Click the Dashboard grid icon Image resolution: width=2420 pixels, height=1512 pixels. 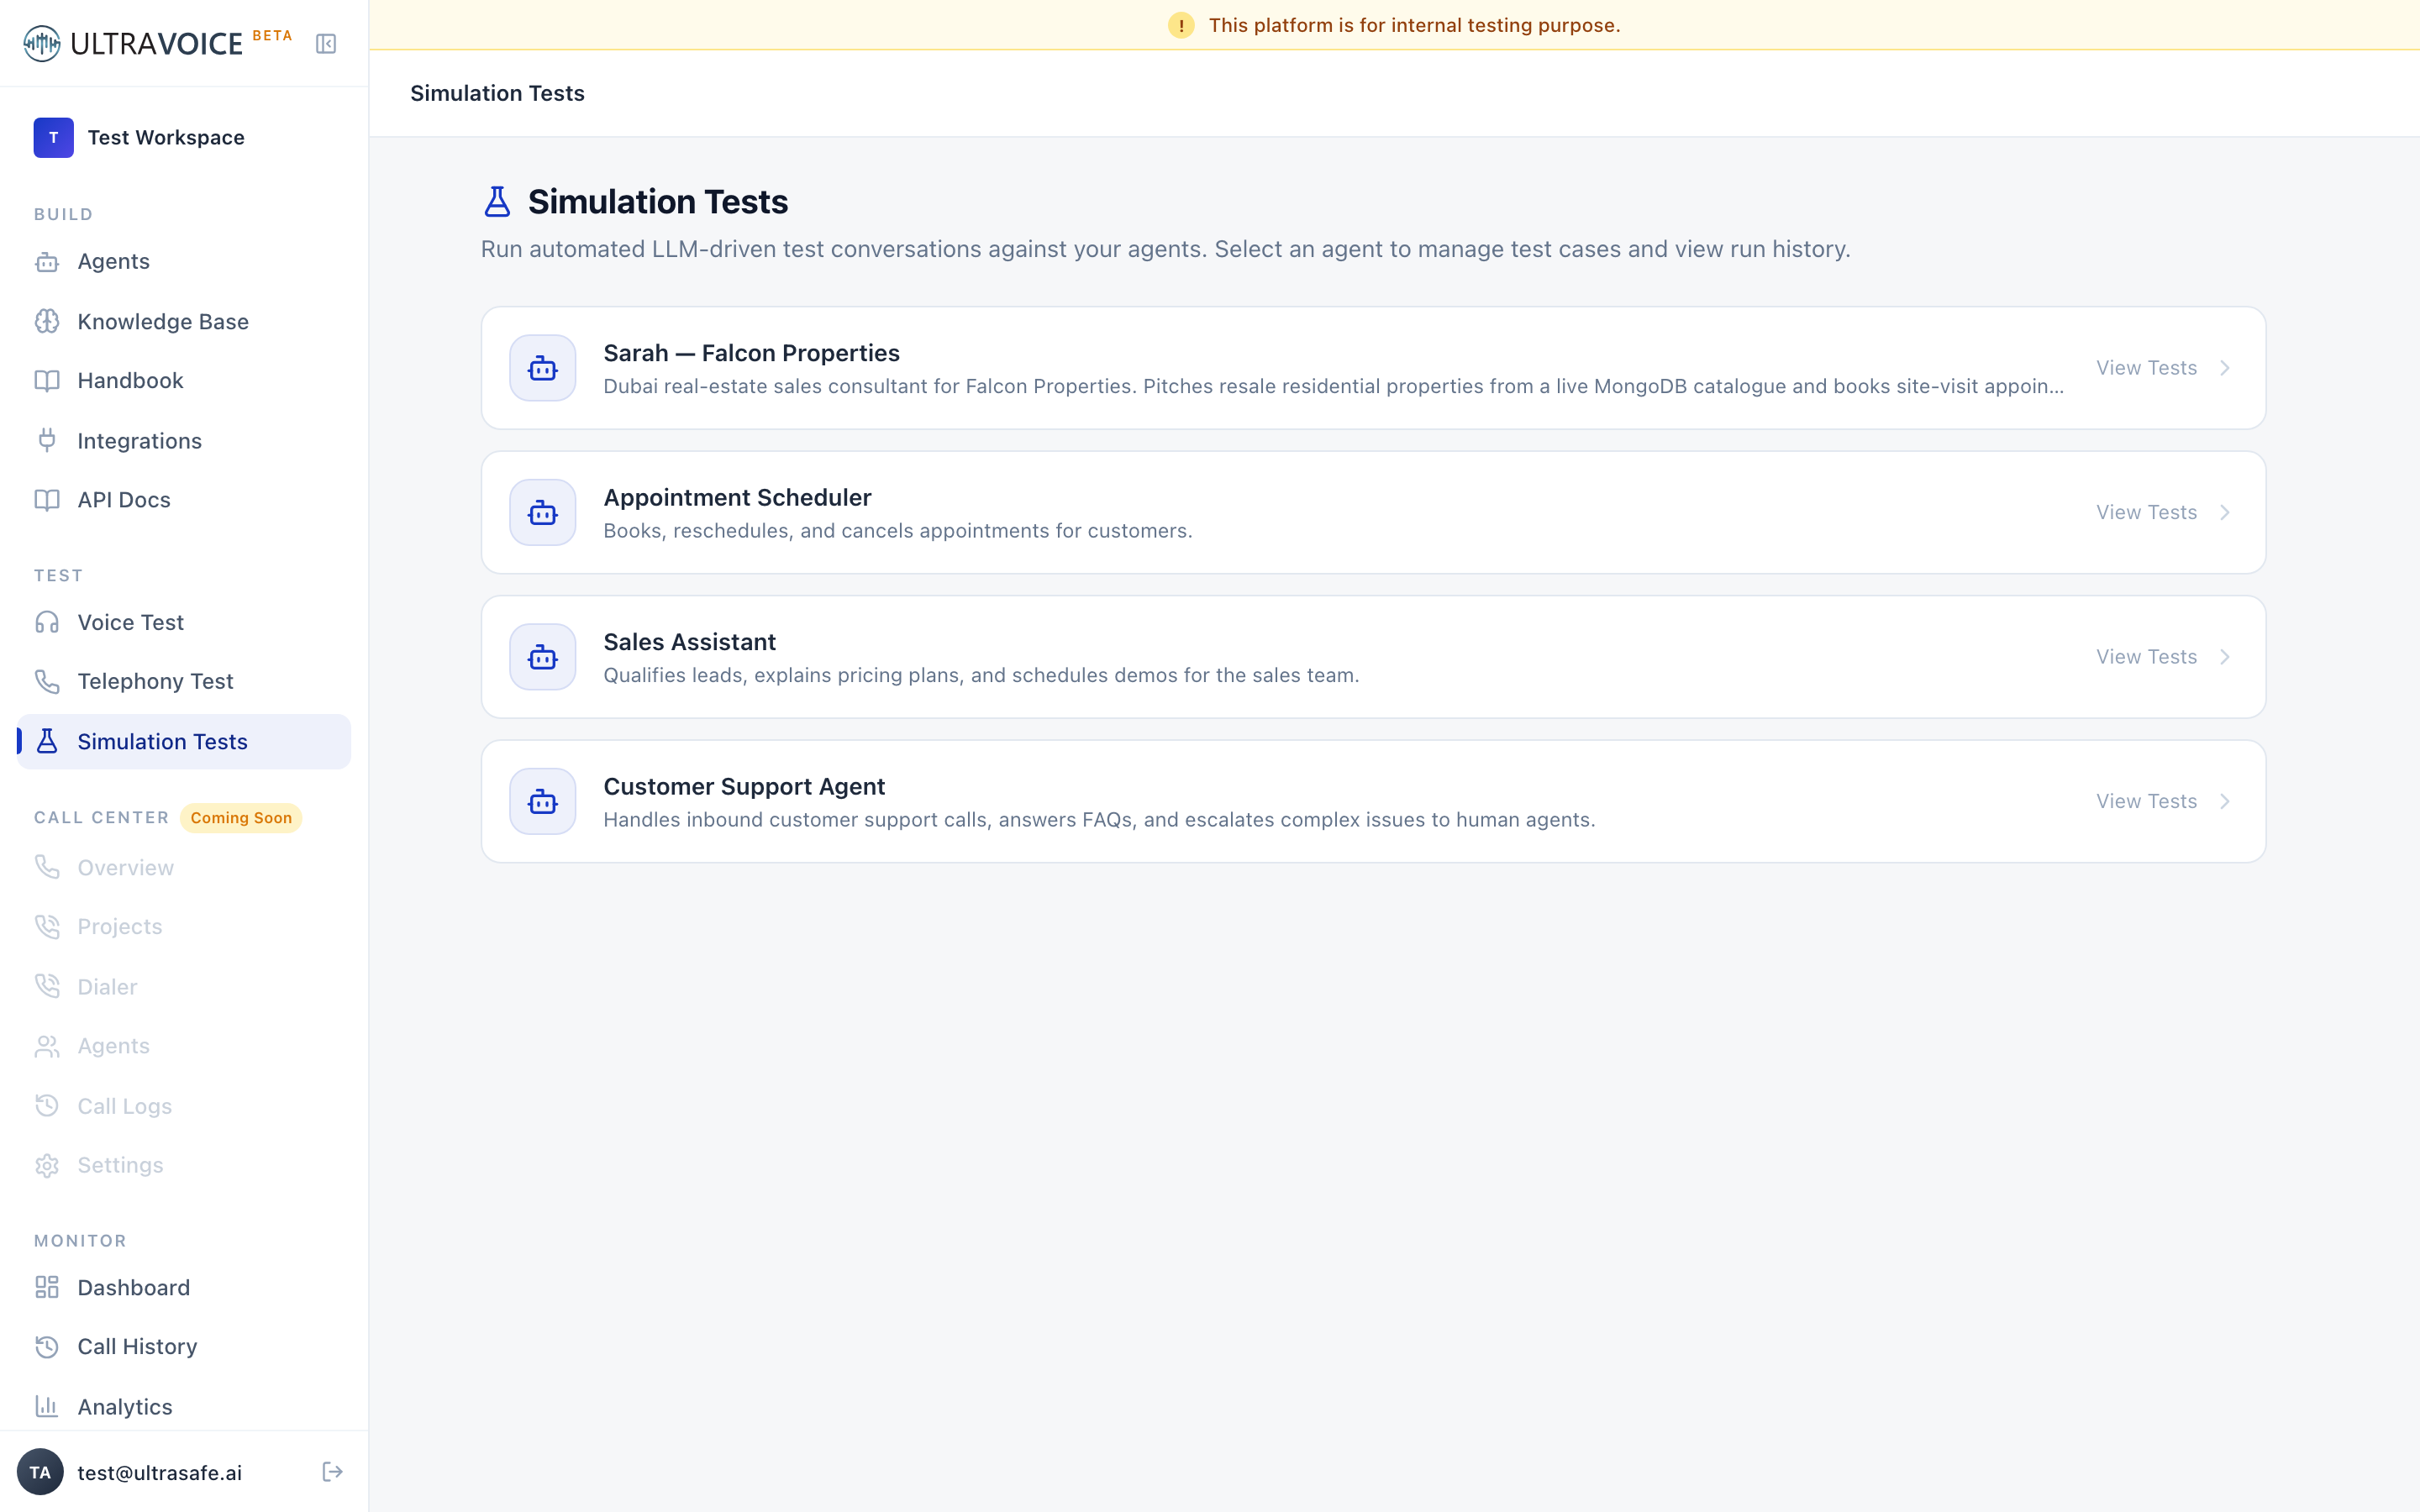tap(47, 1287)
